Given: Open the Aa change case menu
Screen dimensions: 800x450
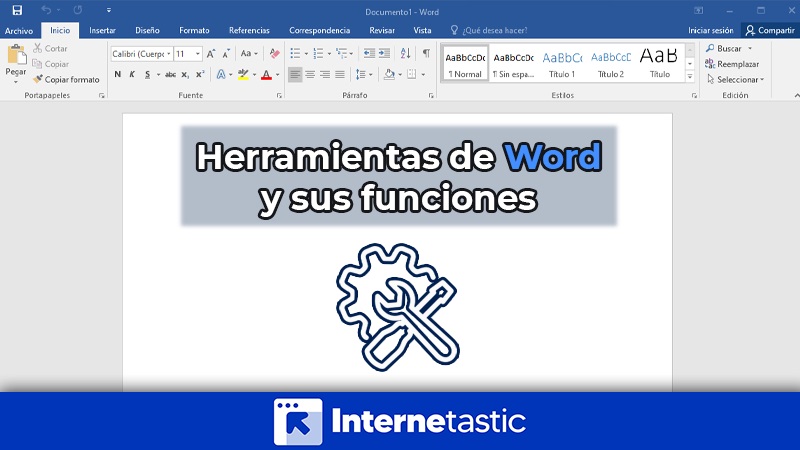Looking at the screenshot, I should pyautogui.click(x=249, y=54).
